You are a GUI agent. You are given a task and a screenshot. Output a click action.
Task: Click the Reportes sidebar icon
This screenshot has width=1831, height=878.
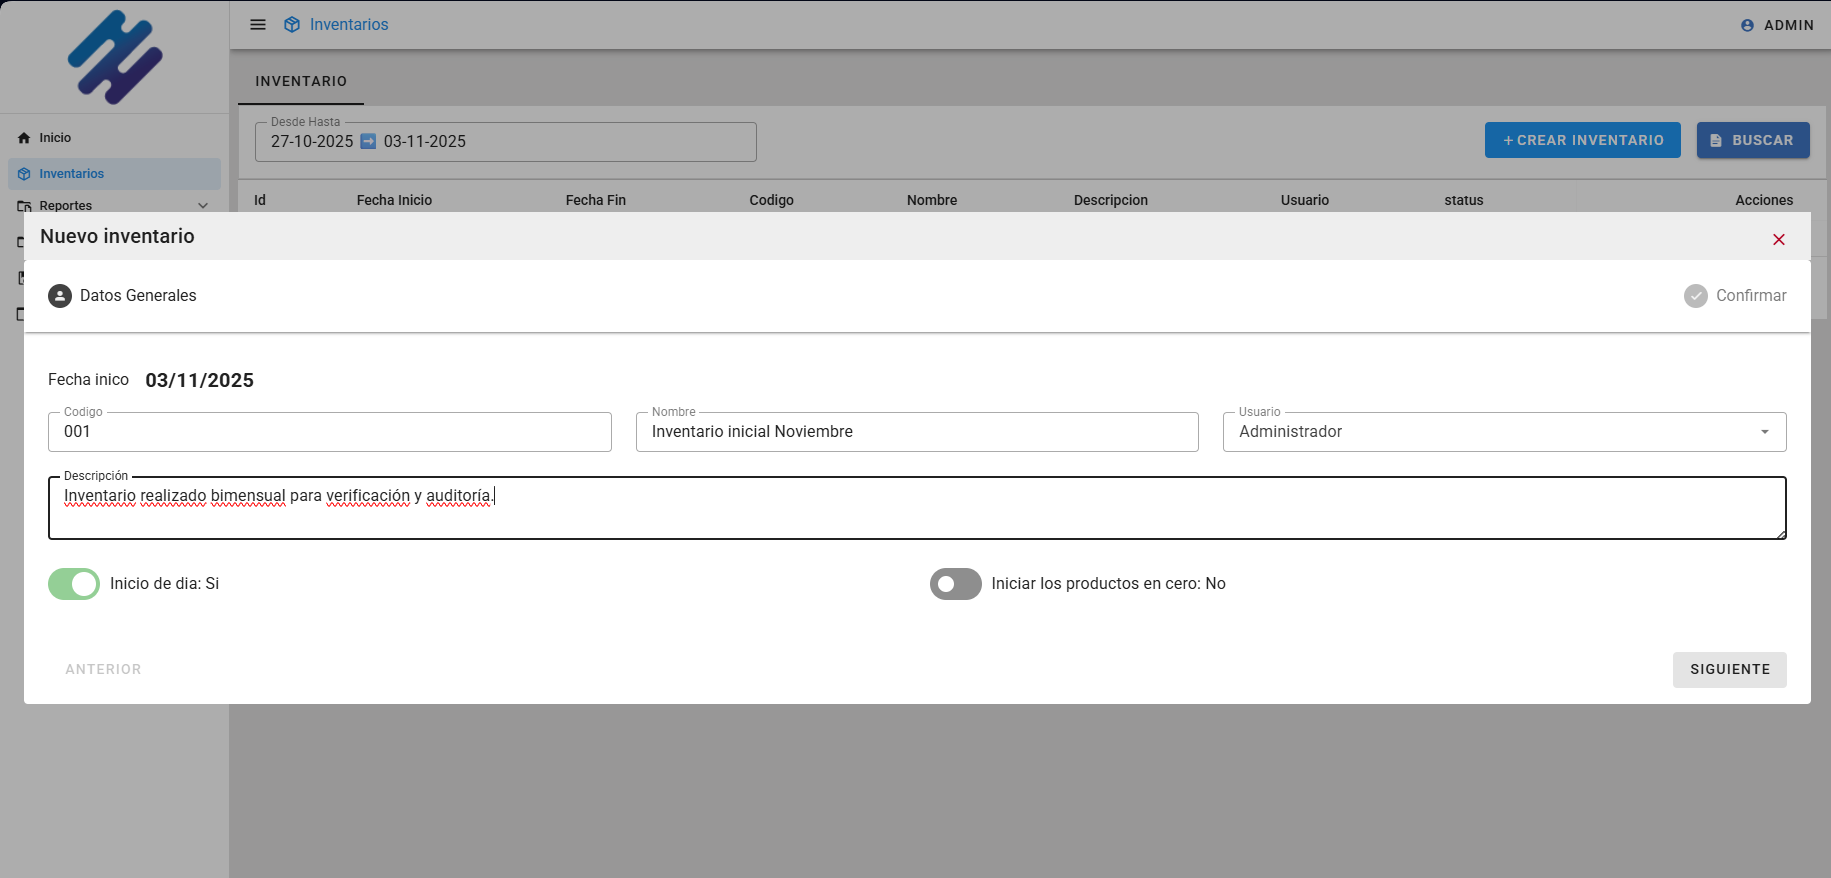point(24,206)
